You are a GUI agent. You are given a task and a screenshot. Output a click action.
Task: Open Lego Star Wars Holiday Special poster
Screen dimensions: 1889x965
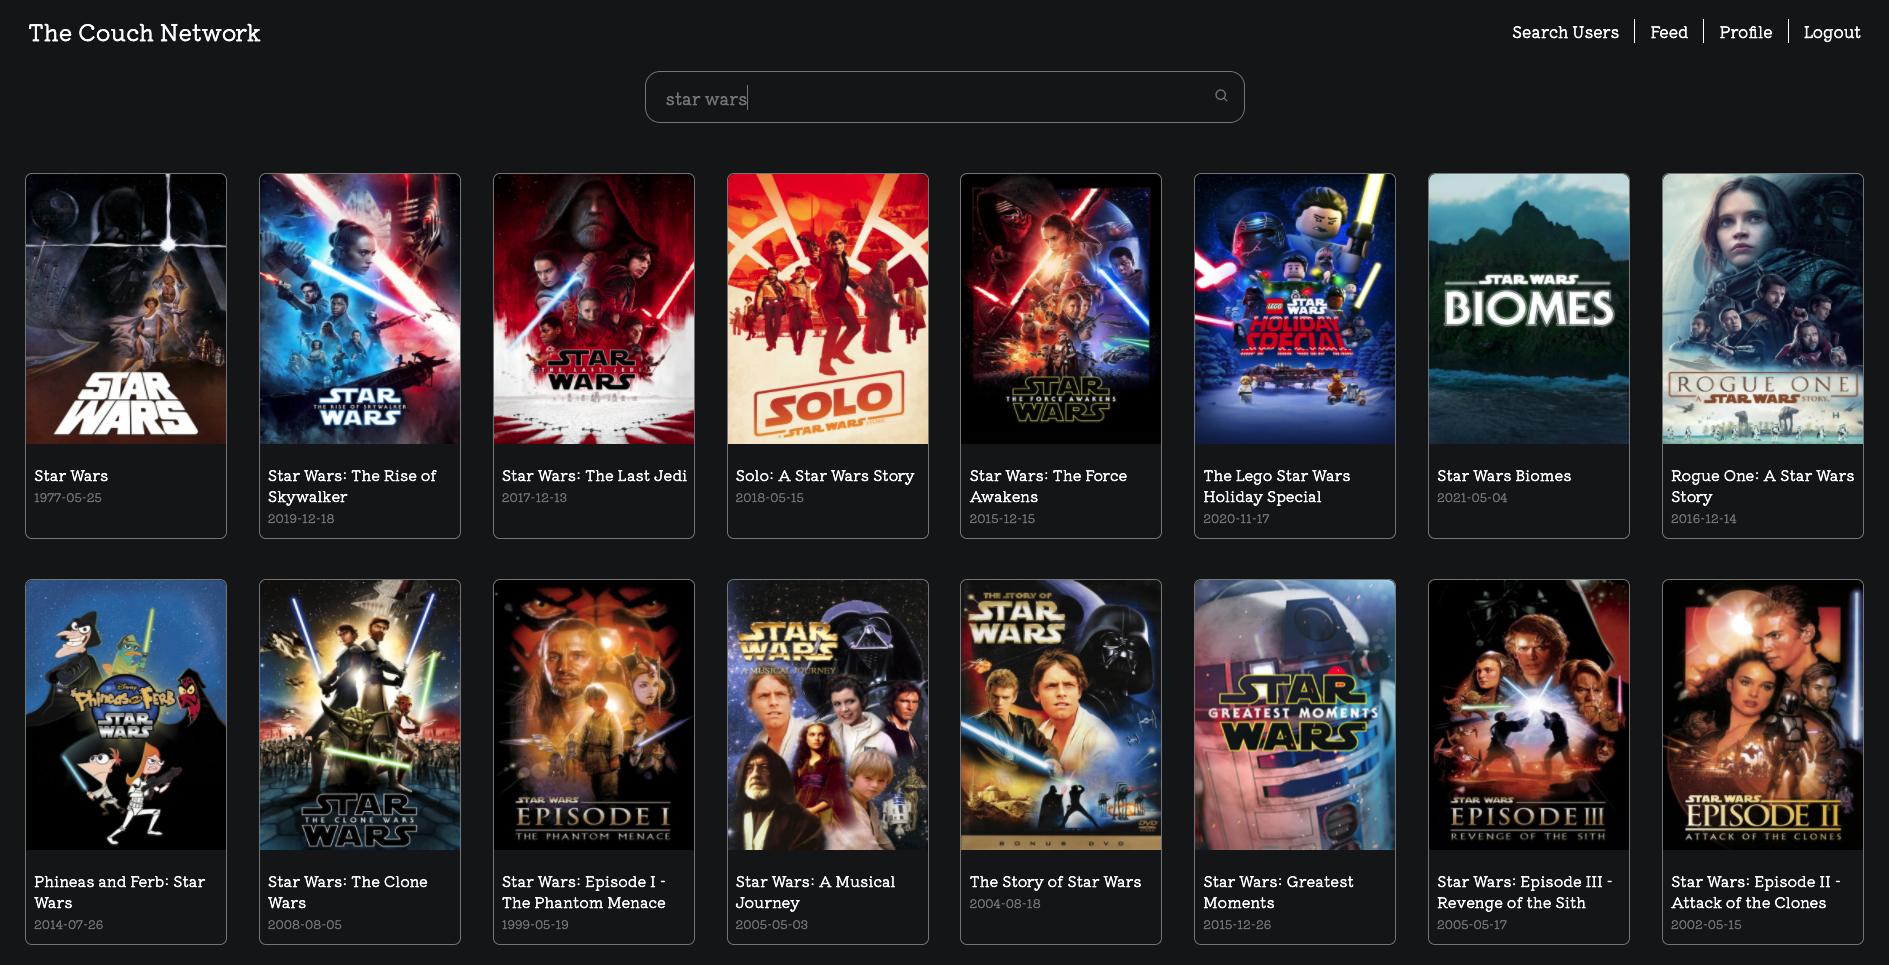pos(1295,309)
